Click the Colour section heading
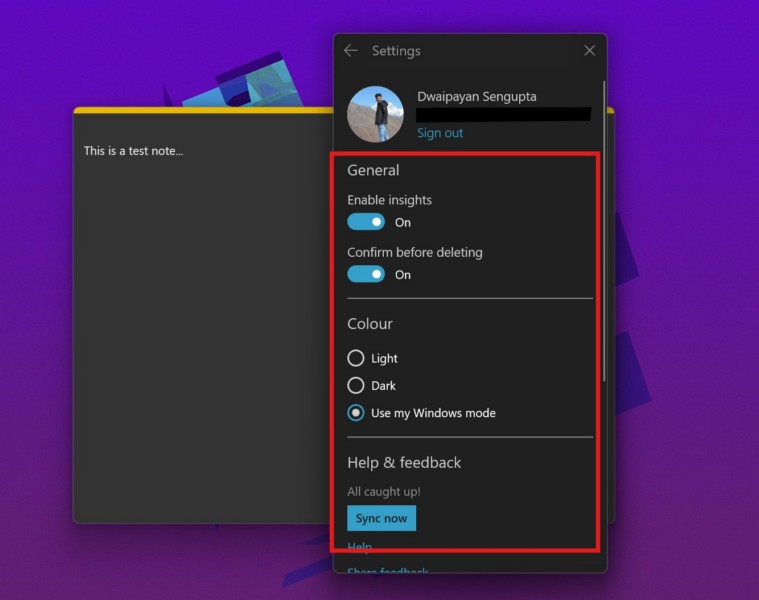Screen dimensions: 759x600 click(x=370, y=324)
